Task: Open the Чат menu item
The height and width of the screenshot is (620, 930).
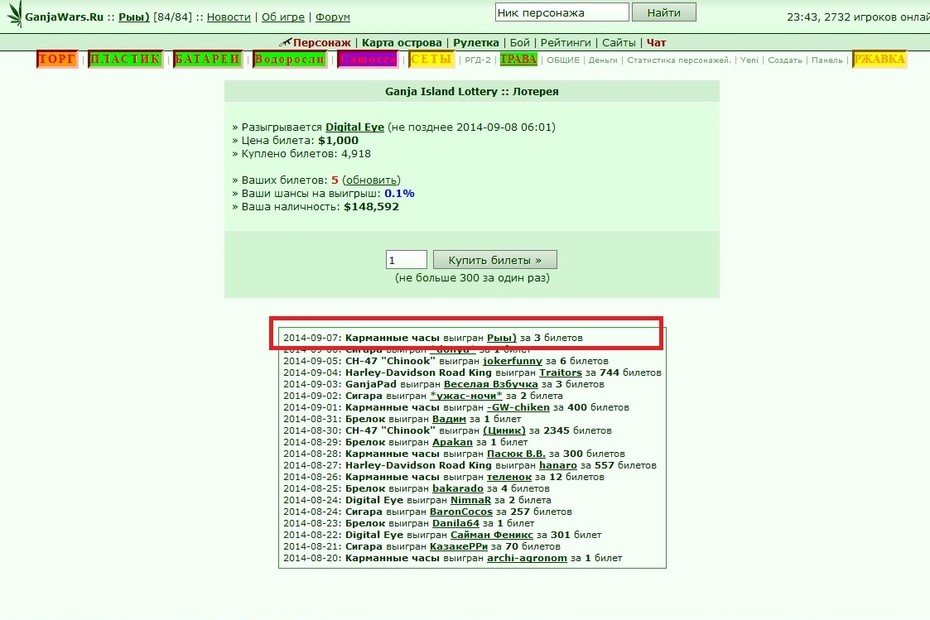Action: 656,43
